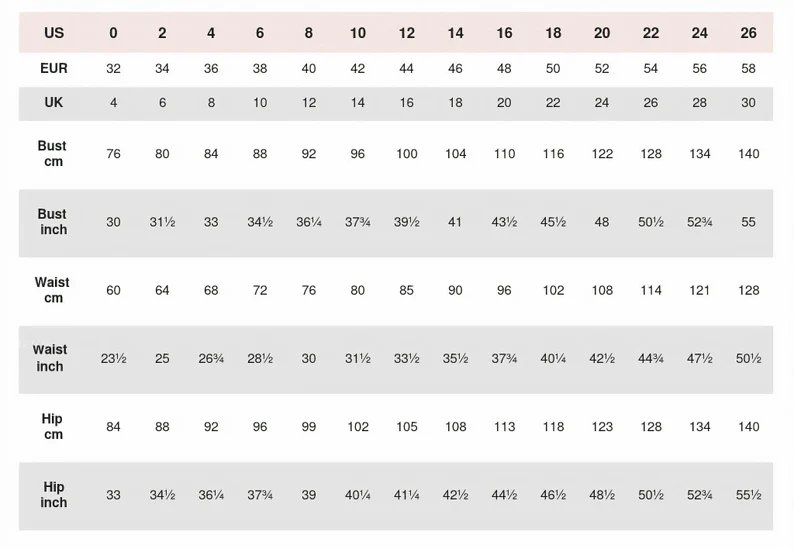Click the UK row label
The height and width of the screenshot is (549, 794).
tap(54, 103)
